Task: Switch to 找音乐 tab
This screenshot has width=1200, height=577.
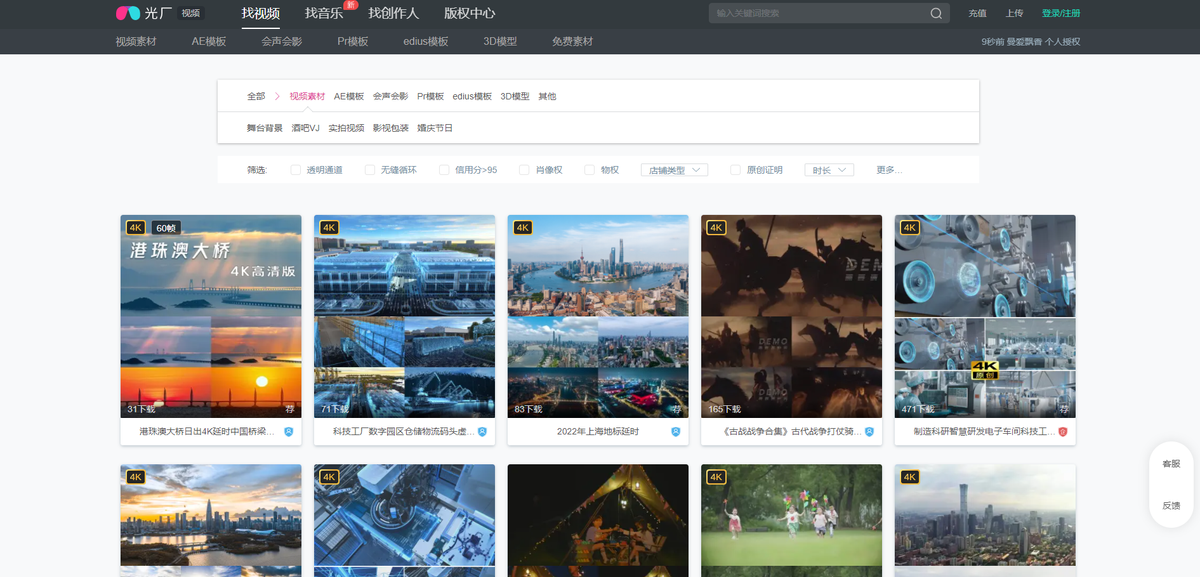Action: (324, 13)
